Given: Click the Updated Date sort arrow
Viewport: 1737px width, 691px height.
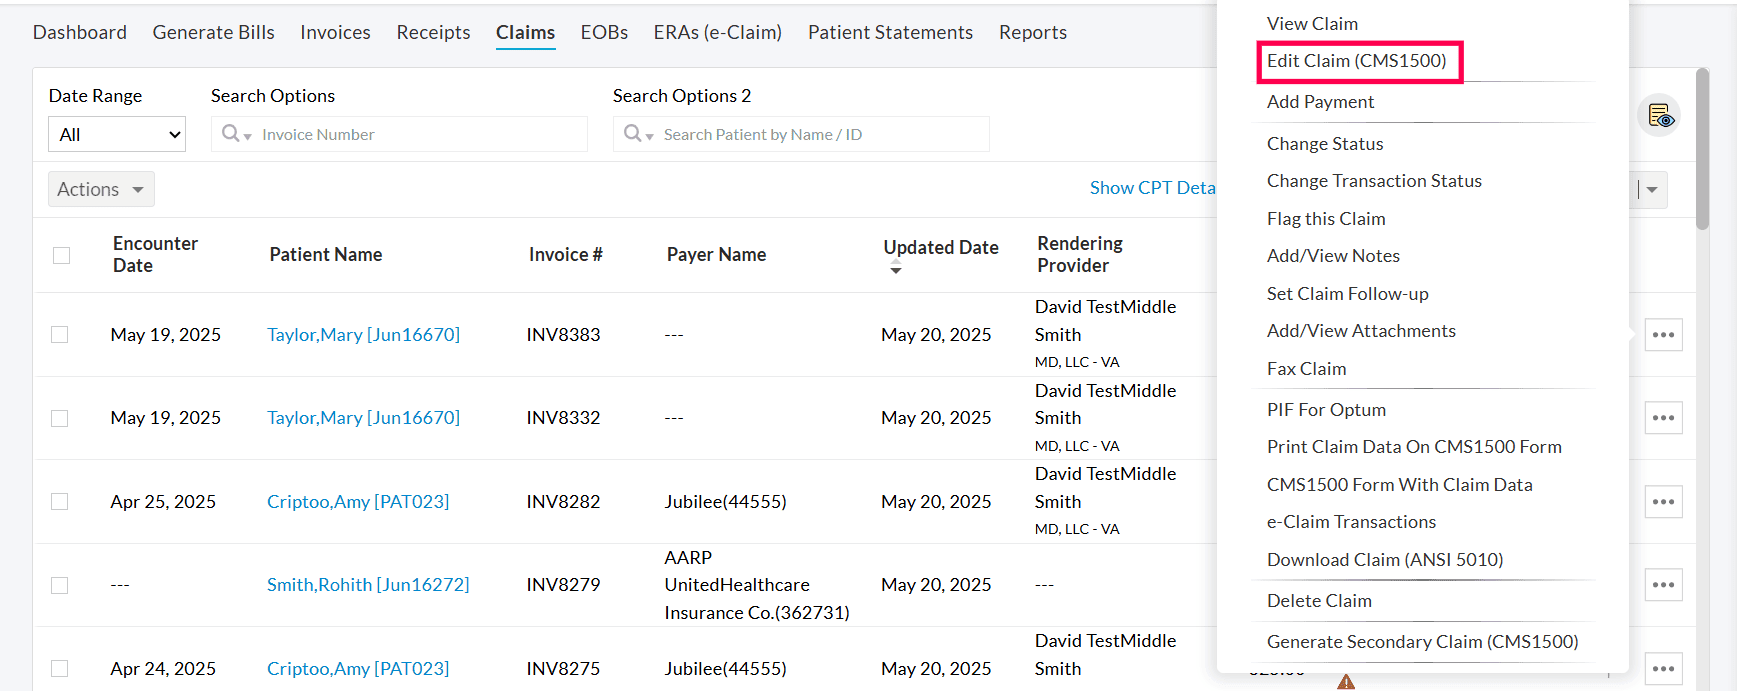Looking at the screenshot, I should (895, 269).
